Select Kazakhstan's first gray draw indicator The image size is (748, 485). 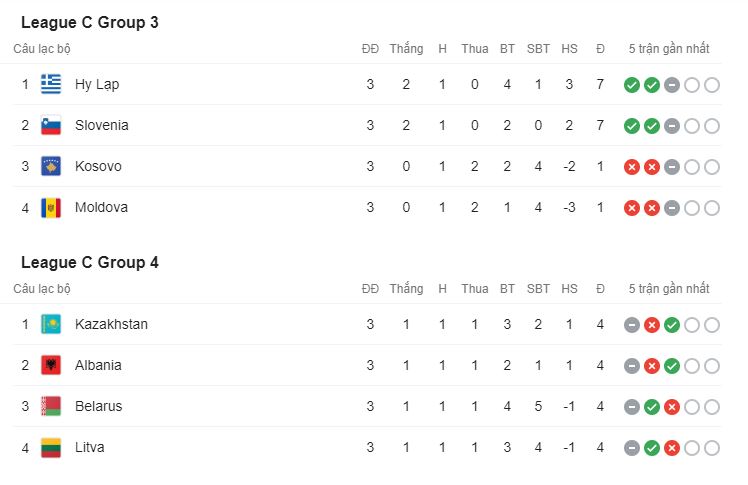[632, 325]
